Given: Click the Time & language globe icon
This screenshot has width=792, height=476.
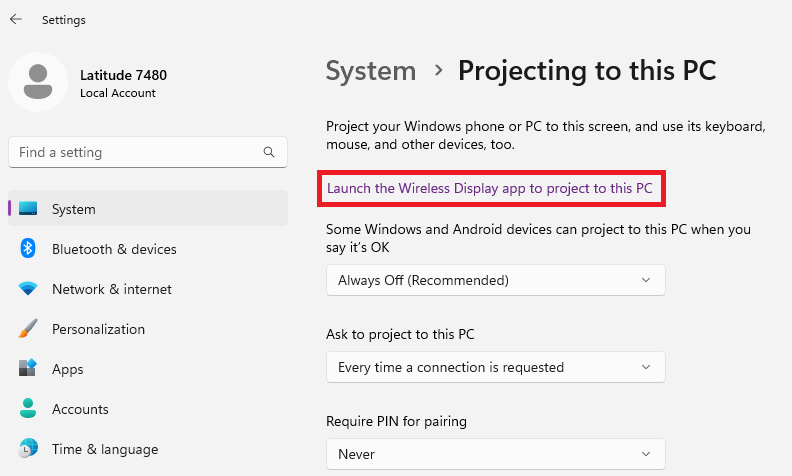Looking at the screenshot, I should point(28,449).
